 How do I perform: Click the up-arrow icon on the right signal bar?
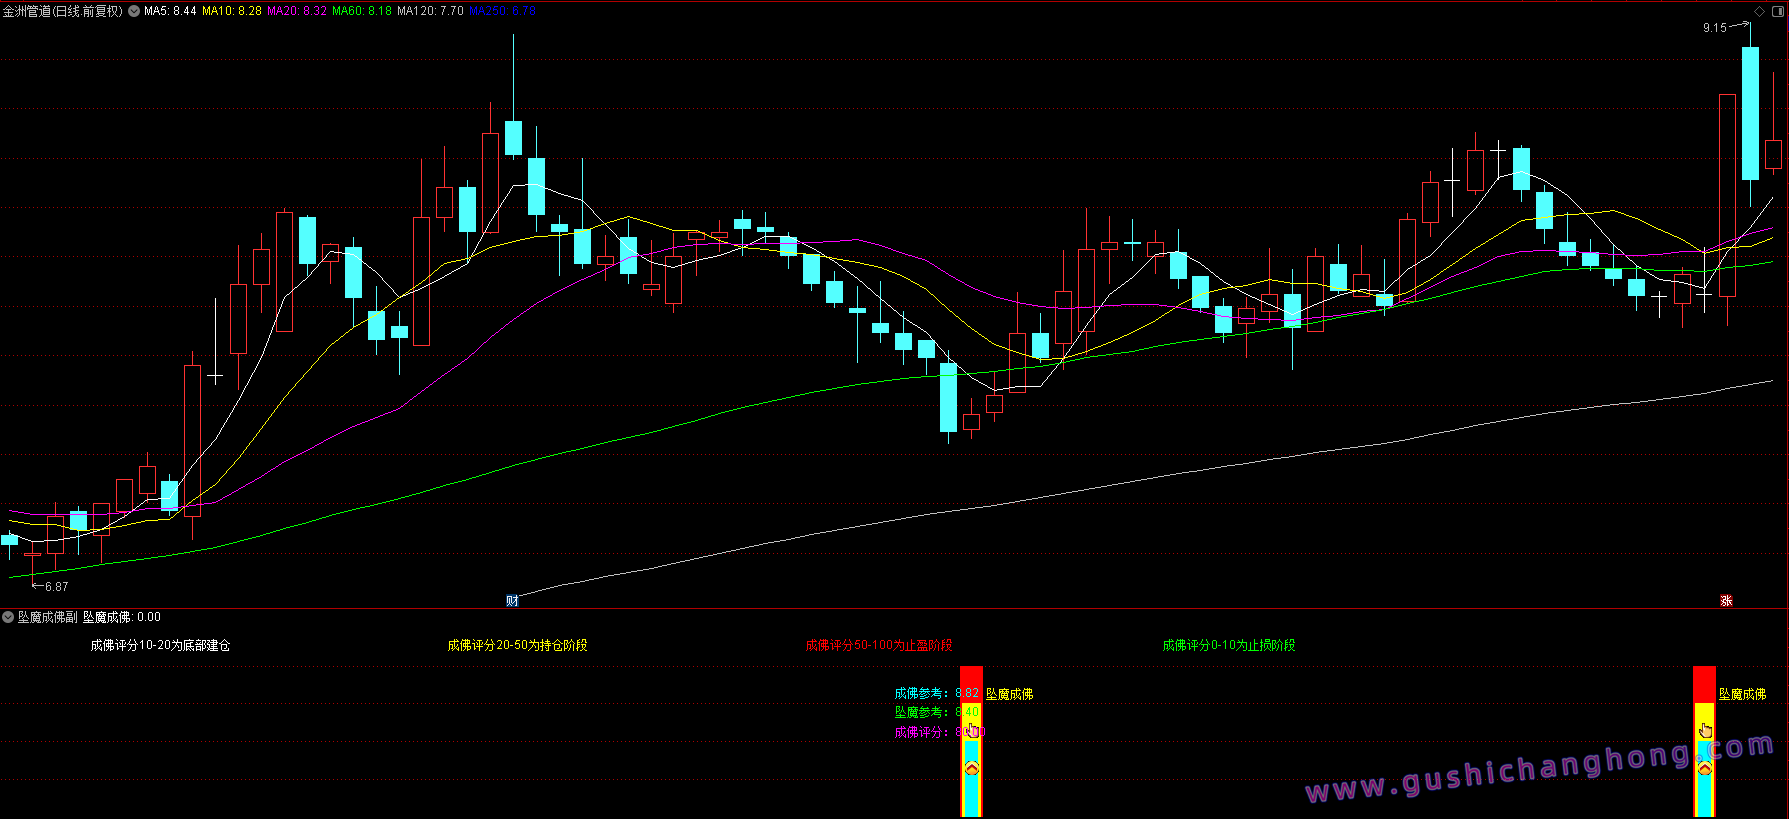tap(1704, 768)
